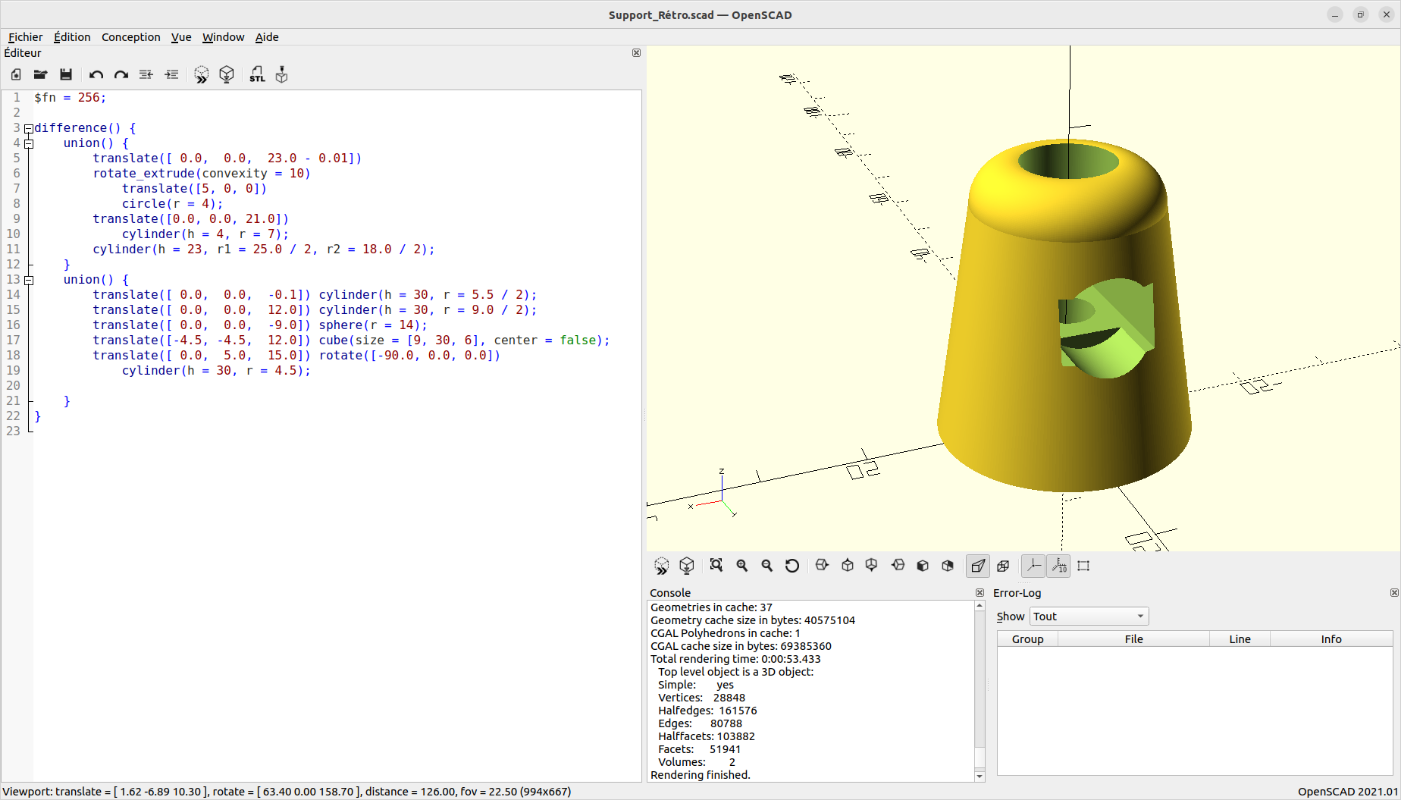Click the Save file floppy icon

point(66,75)
